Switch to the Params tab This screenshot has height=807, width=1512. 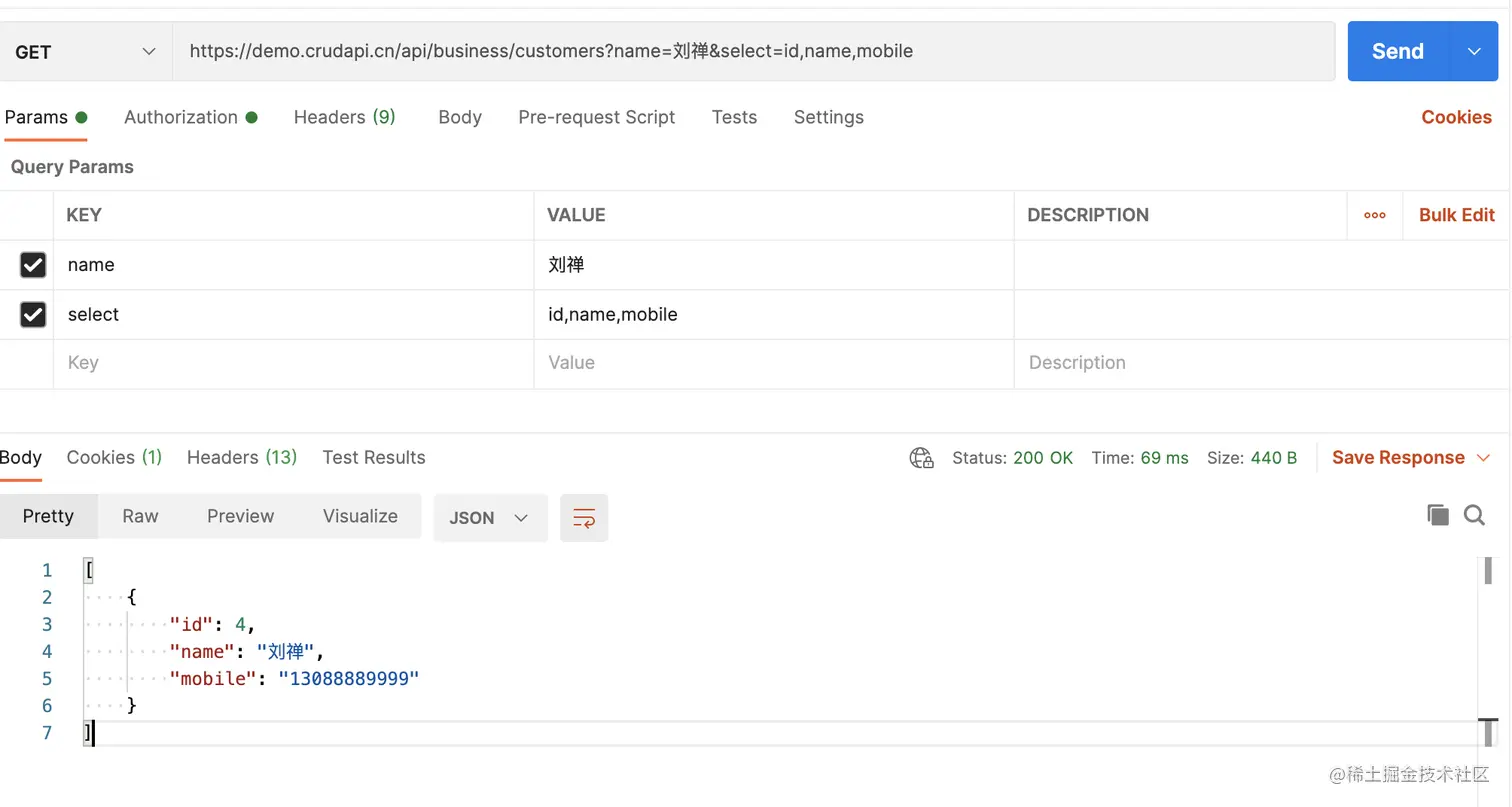click(45, 117)
